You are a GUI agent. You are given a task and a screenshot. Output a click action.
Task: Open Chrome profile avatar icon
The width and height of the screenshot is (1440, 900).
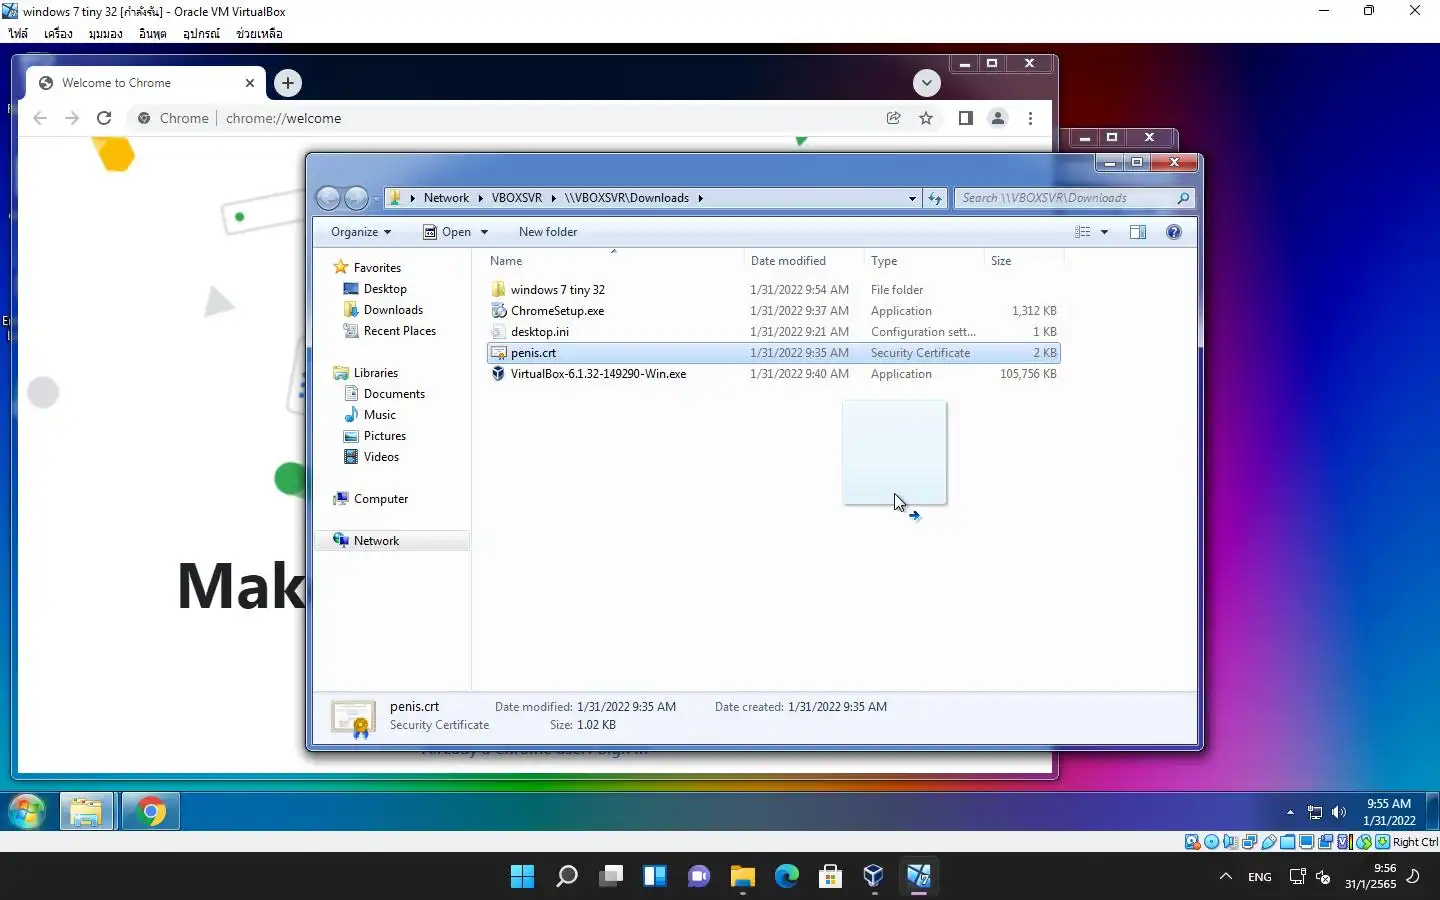998,118
